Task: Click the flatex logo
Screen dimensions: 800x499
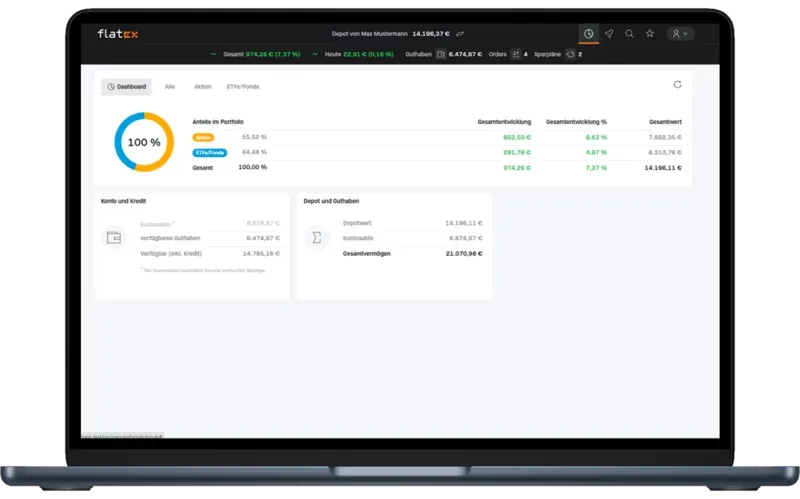Action: [118, 34]
